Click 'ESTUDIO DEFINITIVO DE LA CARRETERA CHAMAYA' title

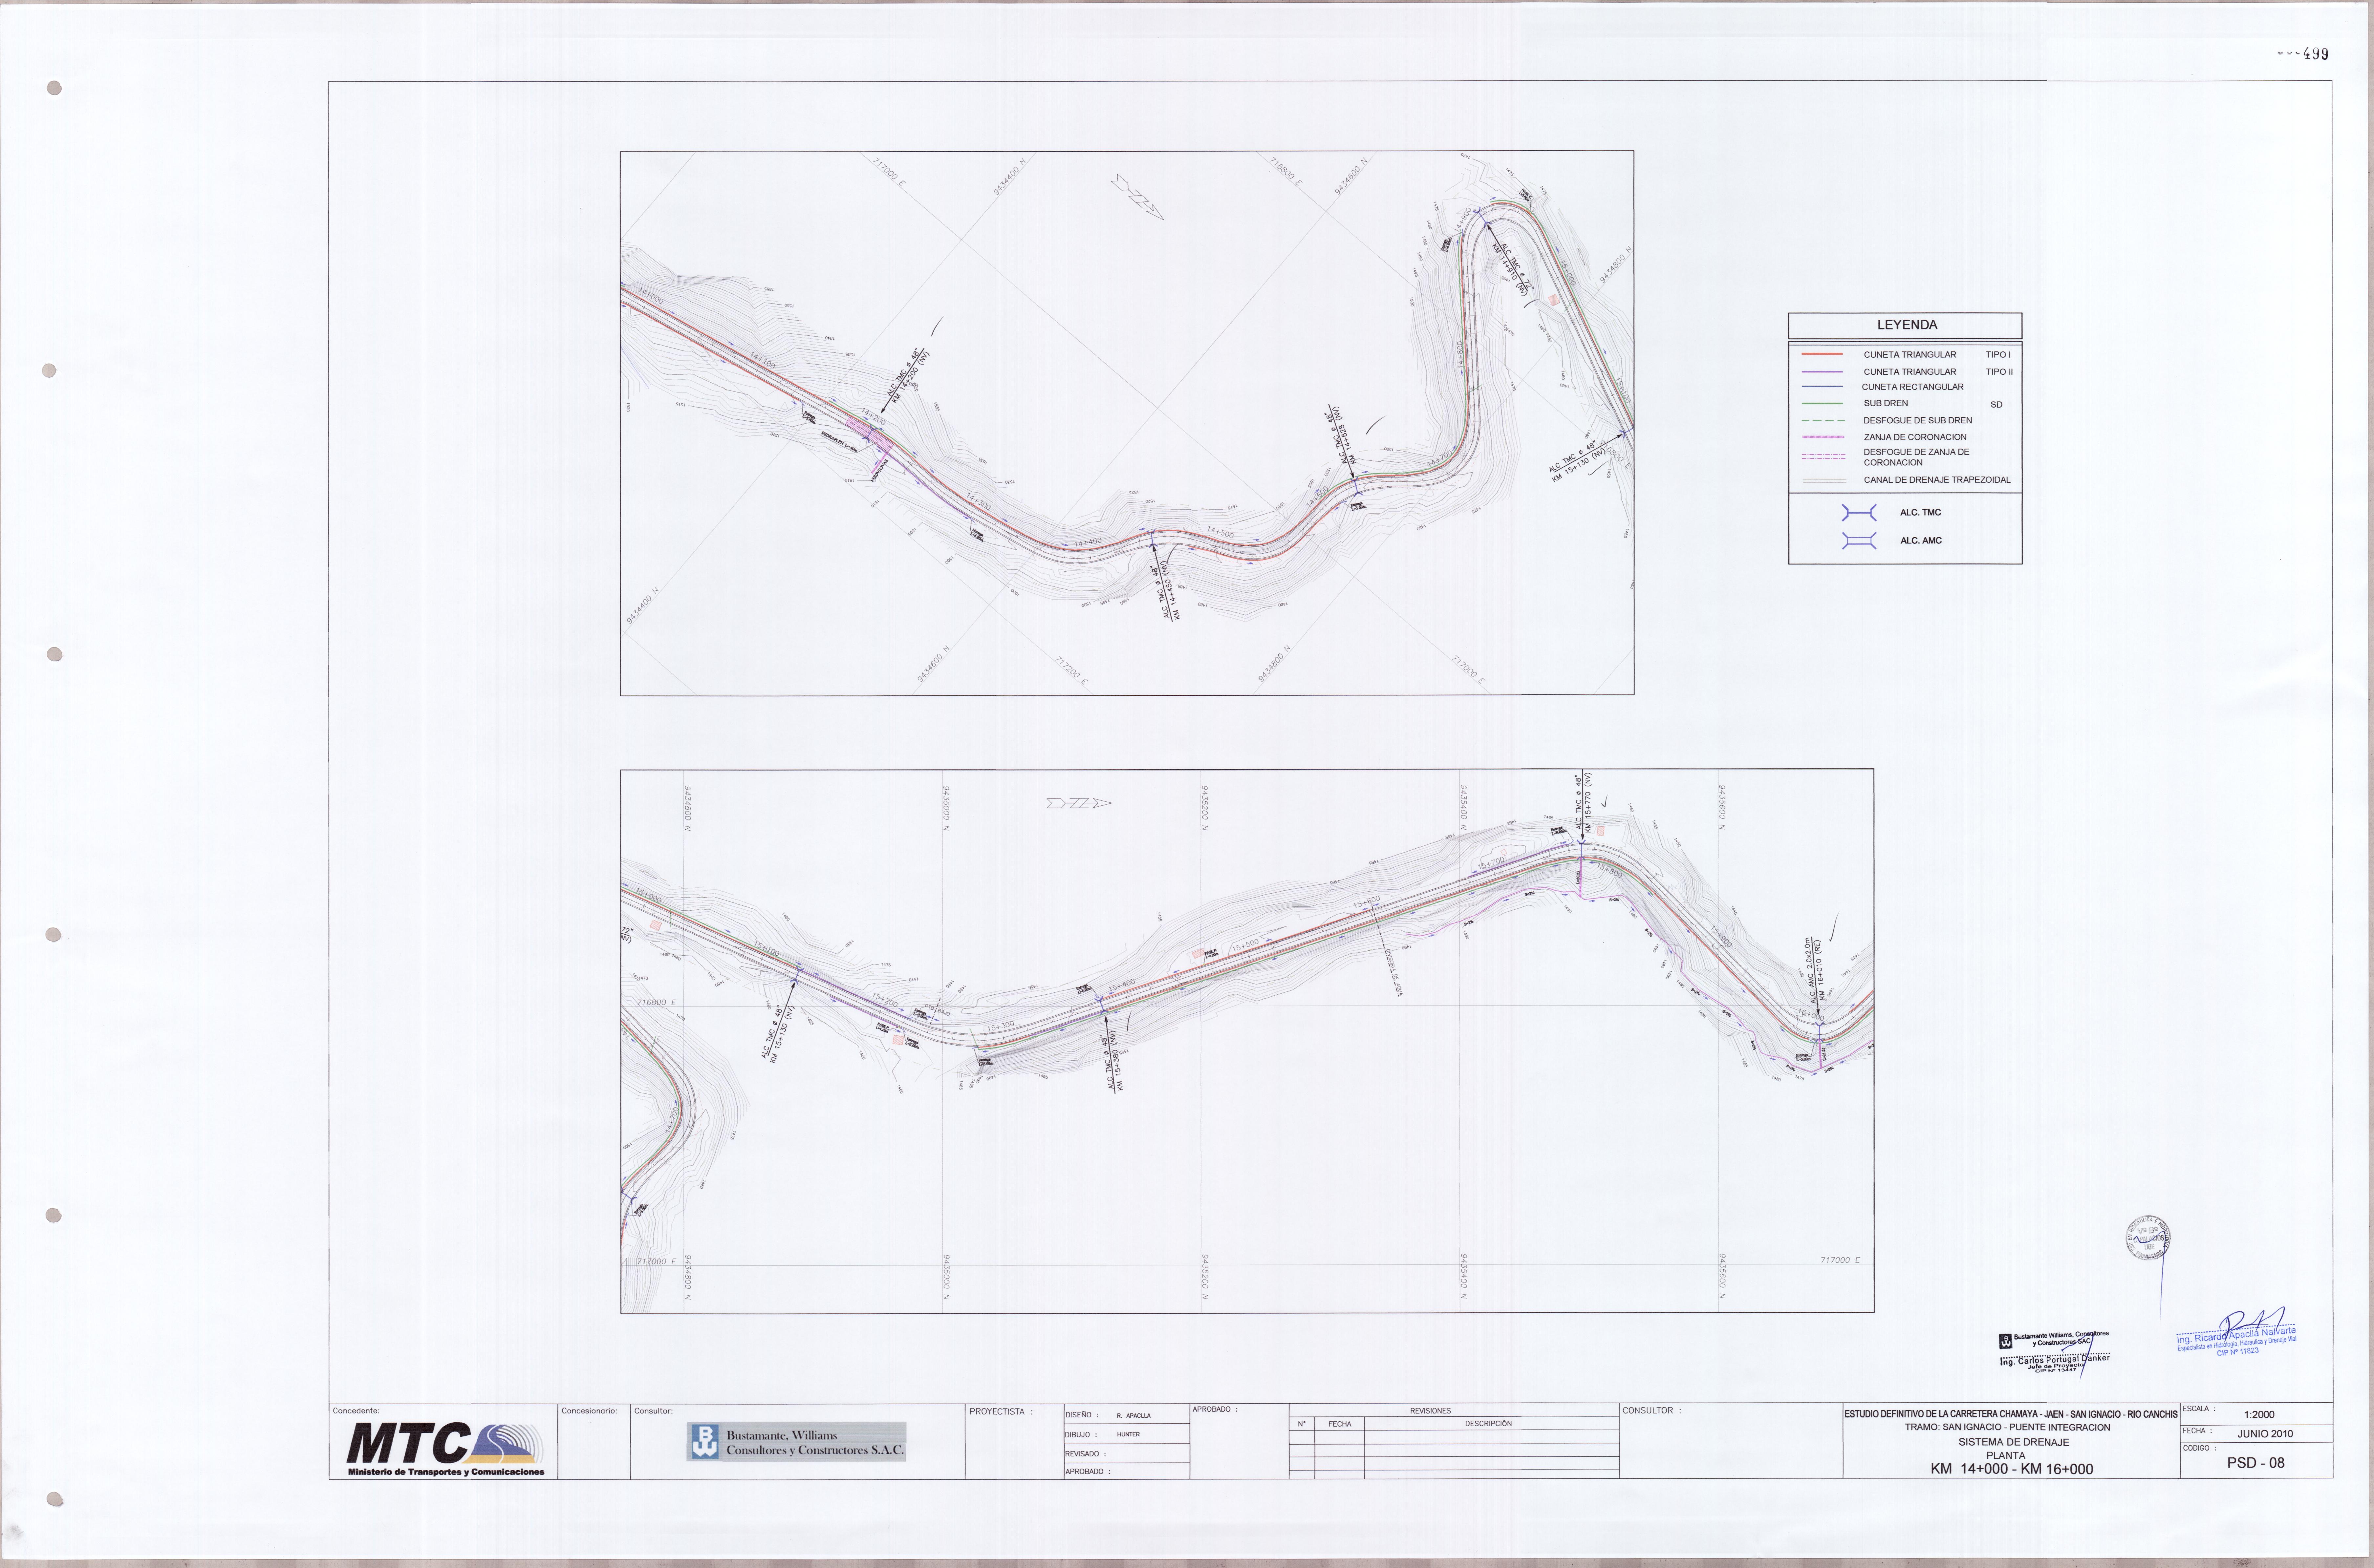click(x=2011, y=1414)
